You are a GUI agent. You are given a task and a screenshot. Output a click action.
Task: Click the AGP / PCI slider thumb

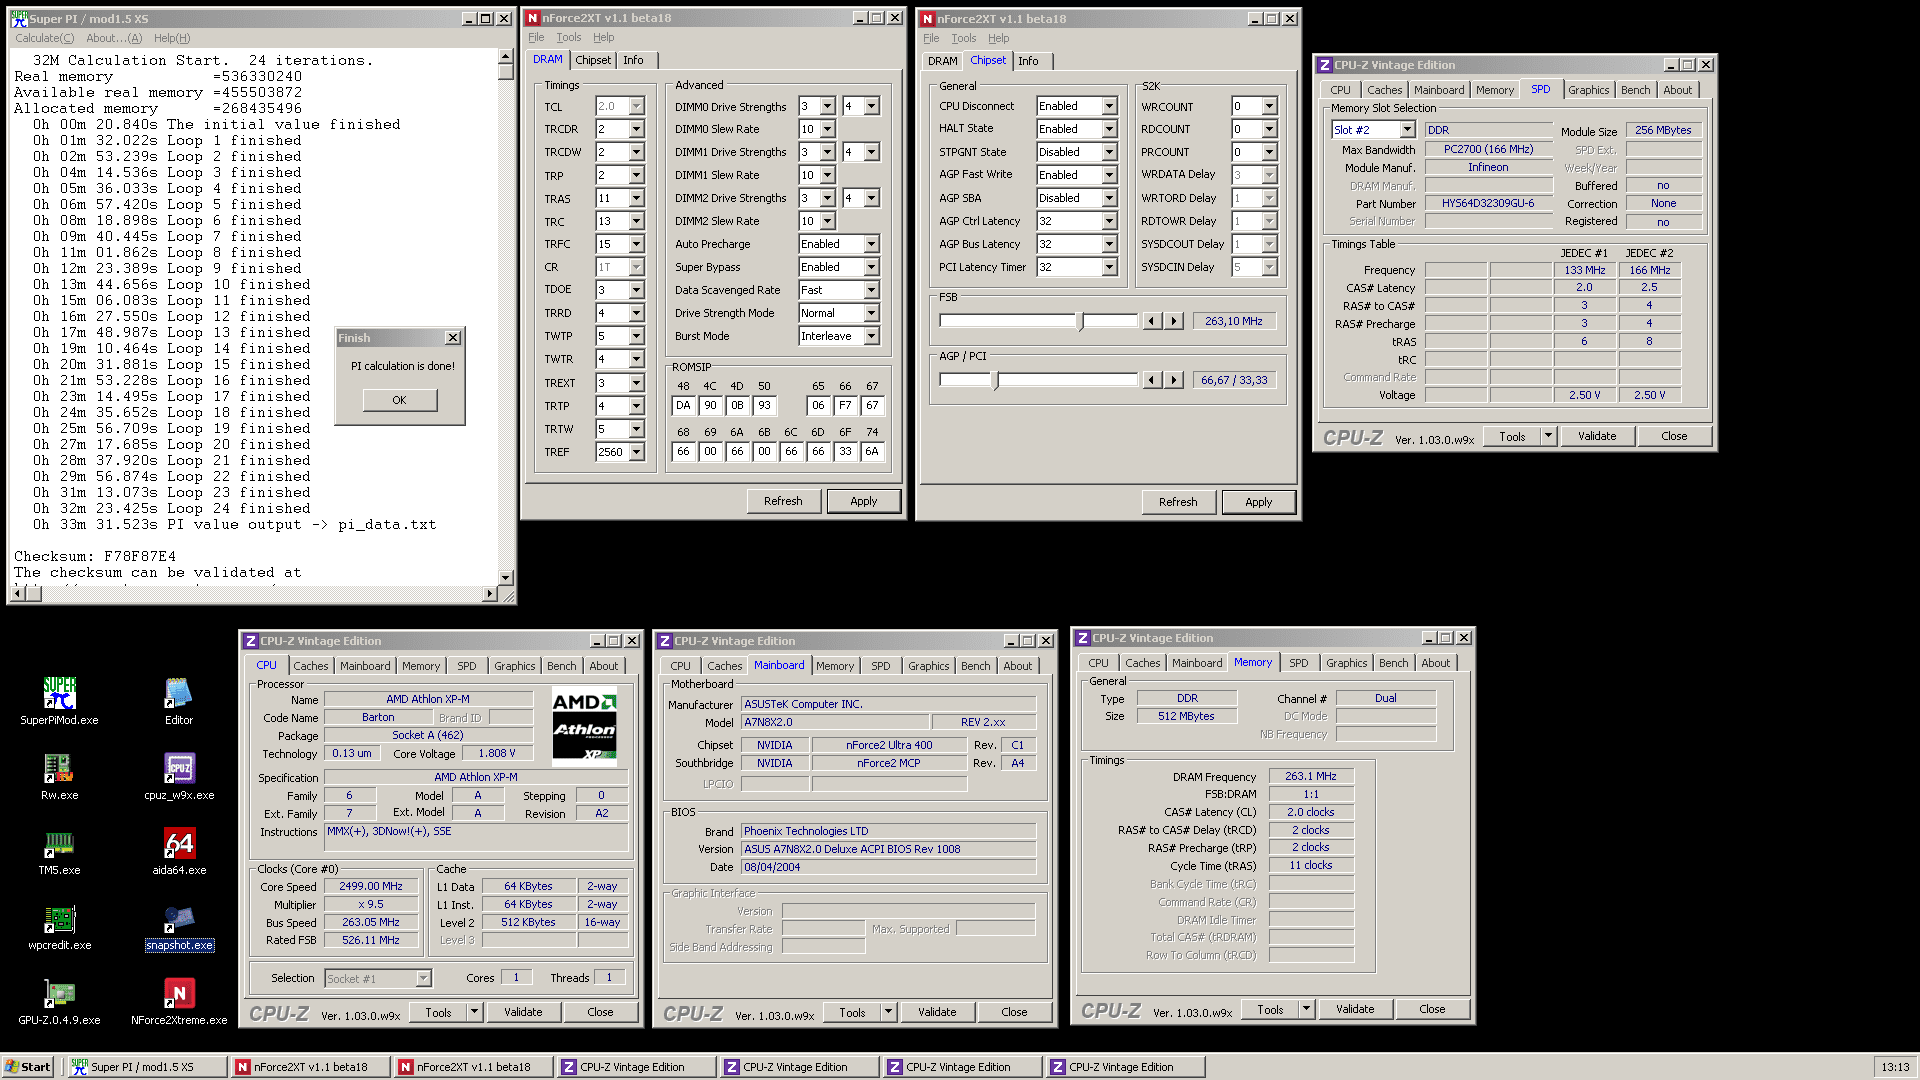(995, 380)
